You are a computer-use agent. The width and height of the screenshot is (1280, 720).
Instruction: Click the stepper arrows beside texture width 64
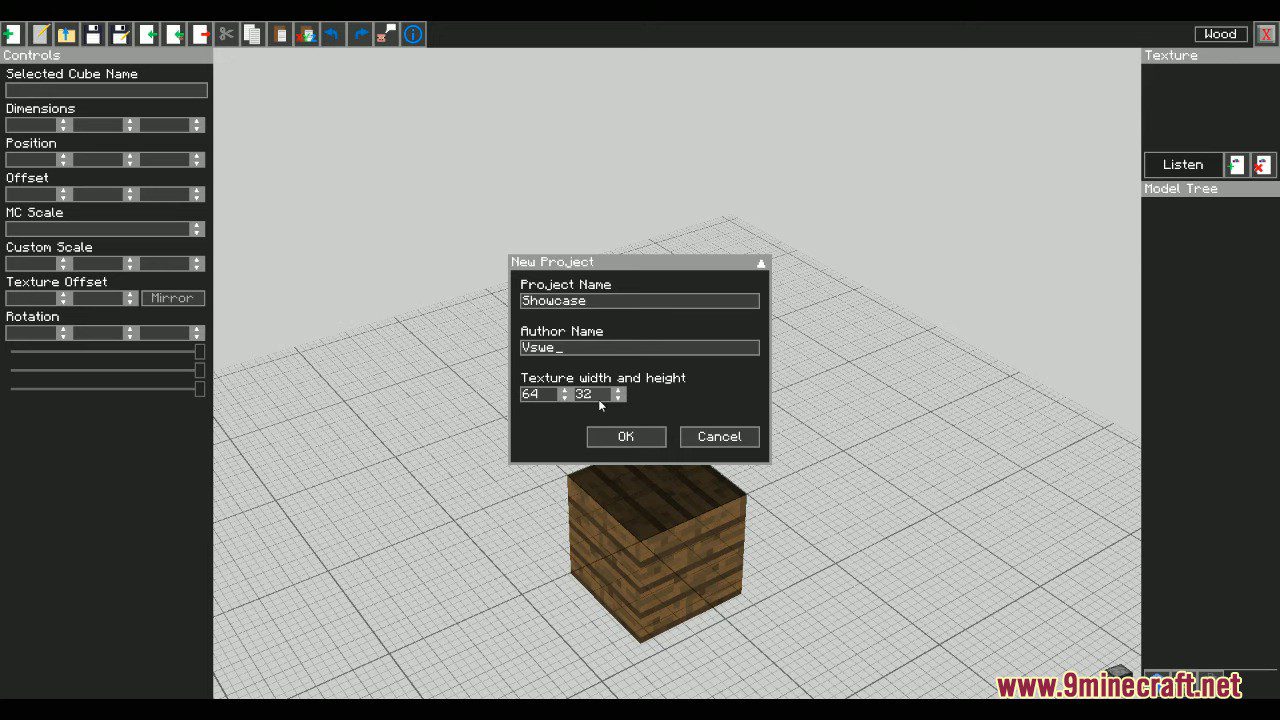click(x=565, y=394)
